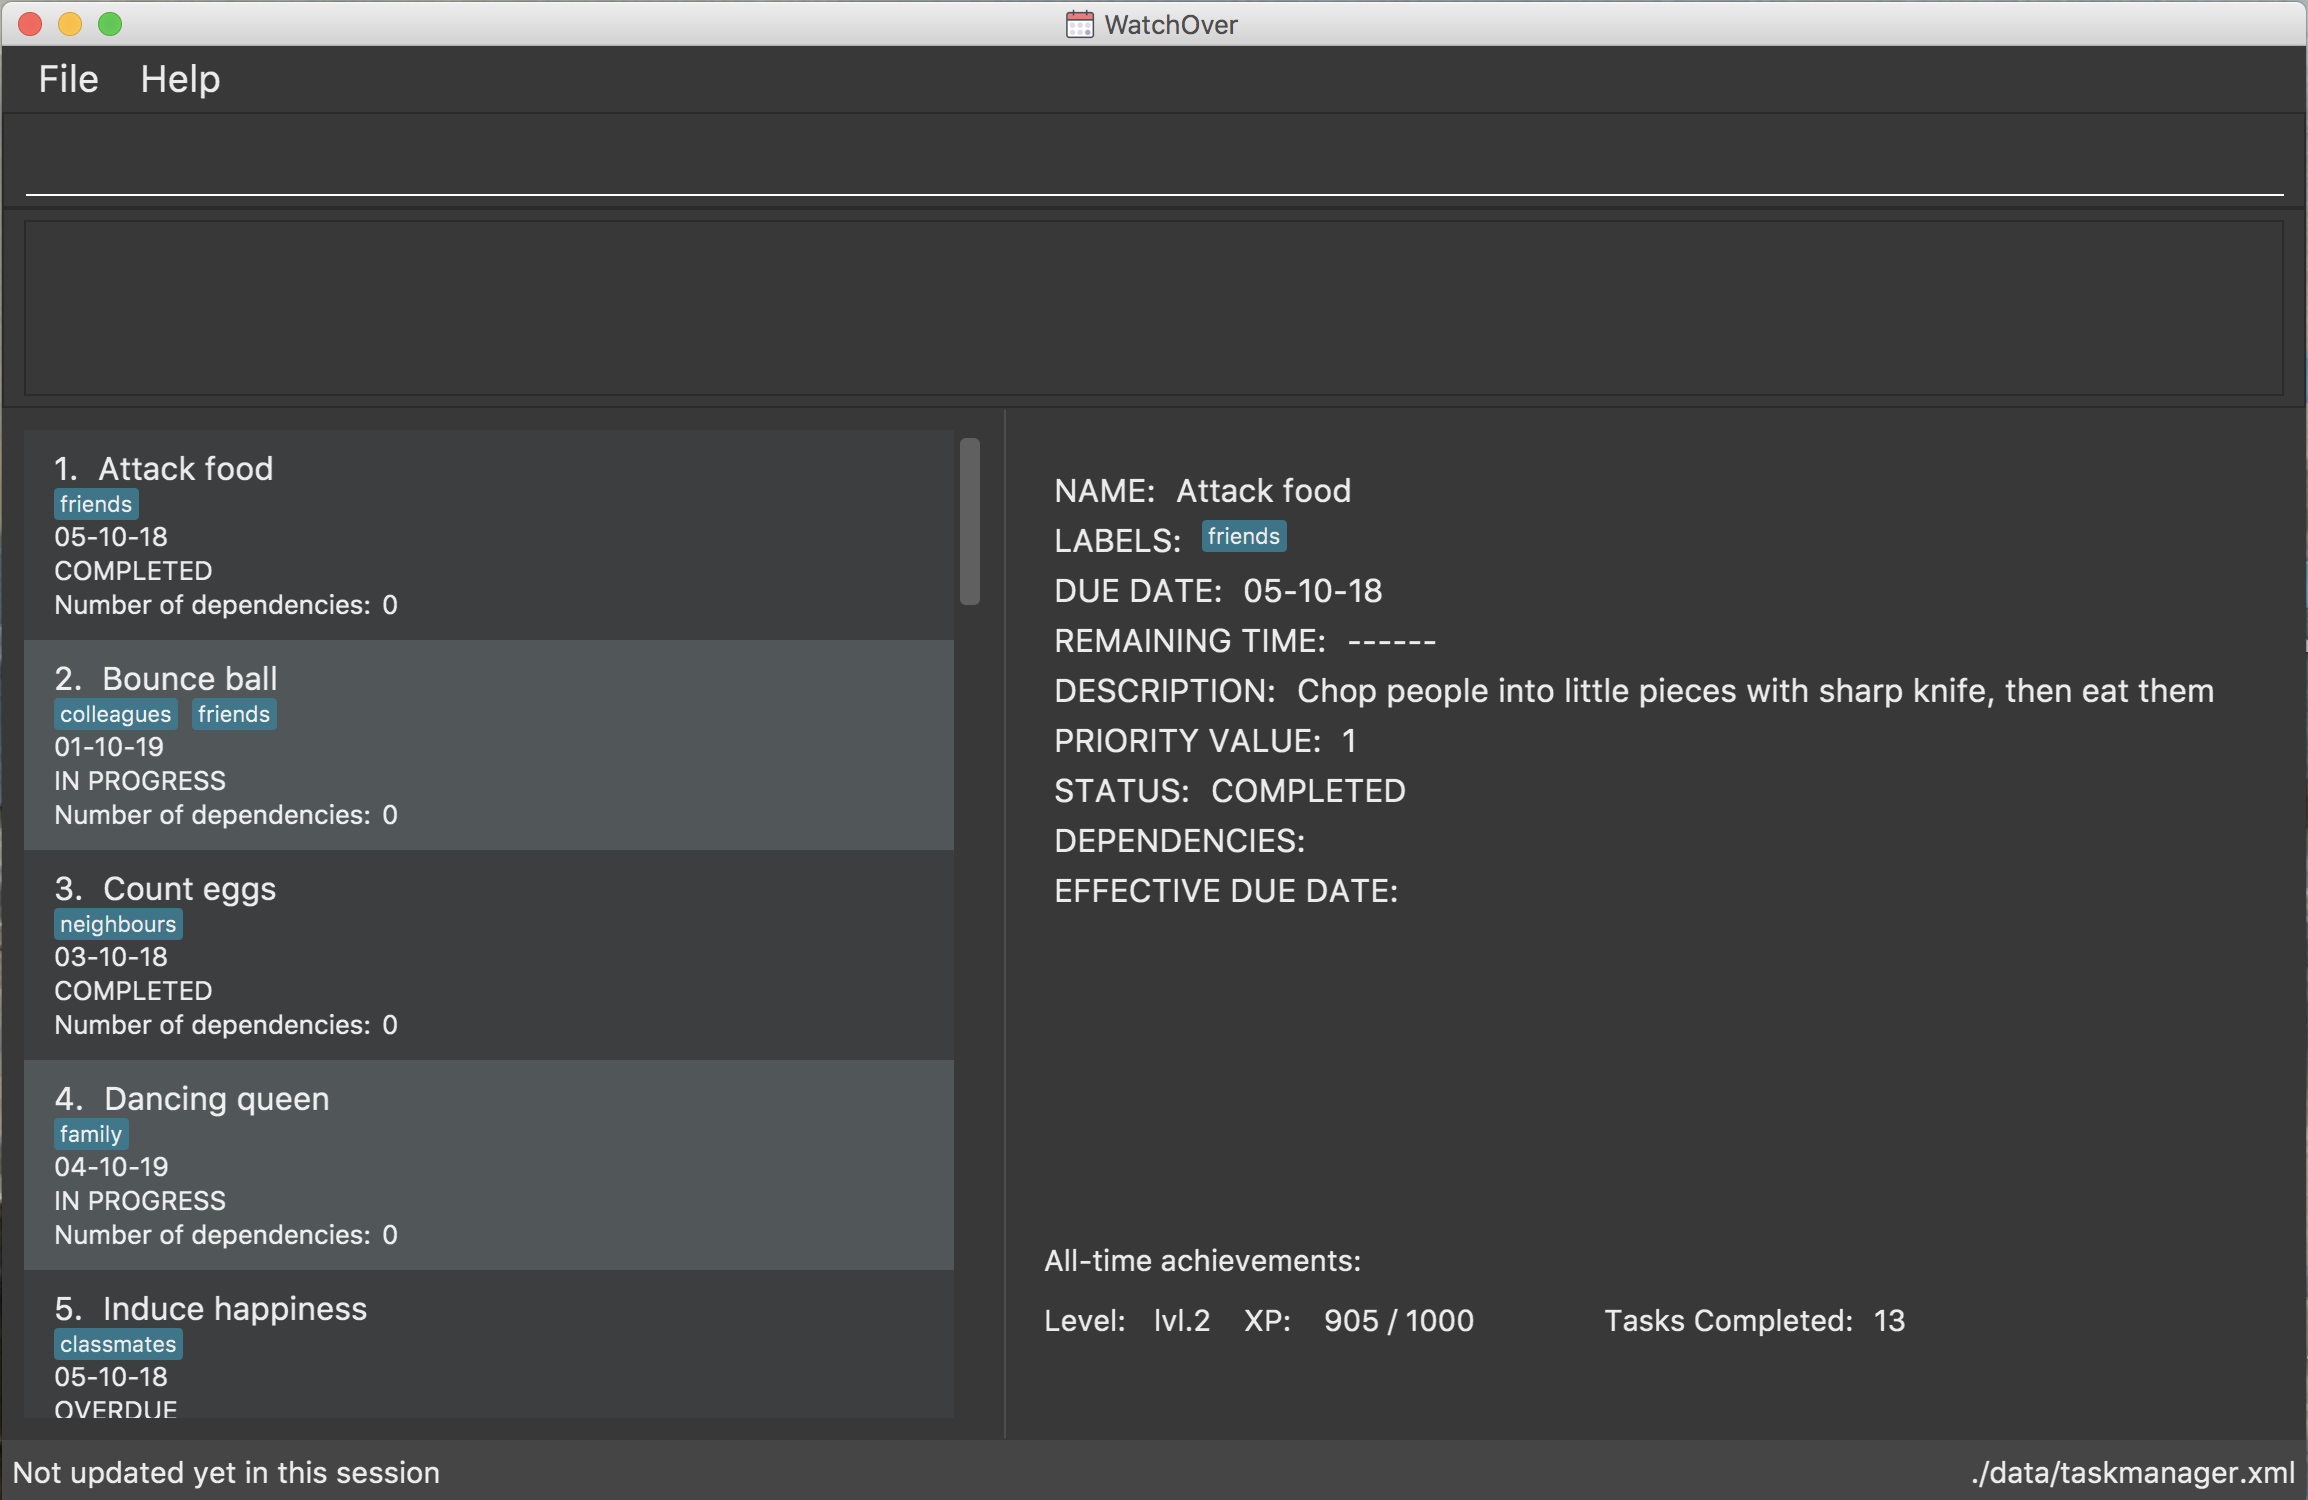Screen dimensions: 2308x1500
Task: Click Level lvl.2 value
Action: 1182,1321
